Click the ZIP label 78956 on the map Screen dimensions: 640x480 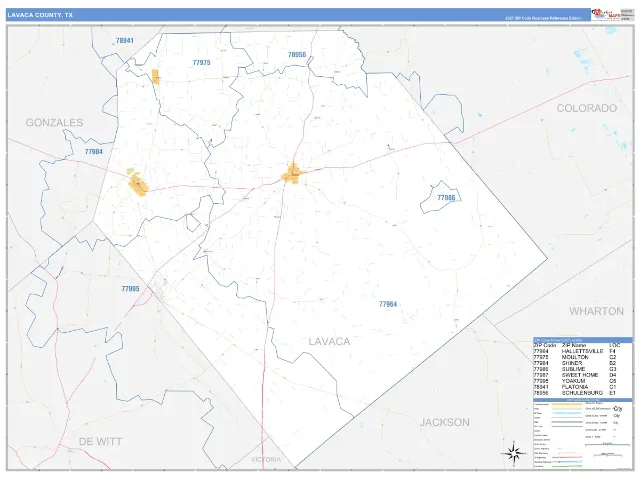click(x=297, y=55)
